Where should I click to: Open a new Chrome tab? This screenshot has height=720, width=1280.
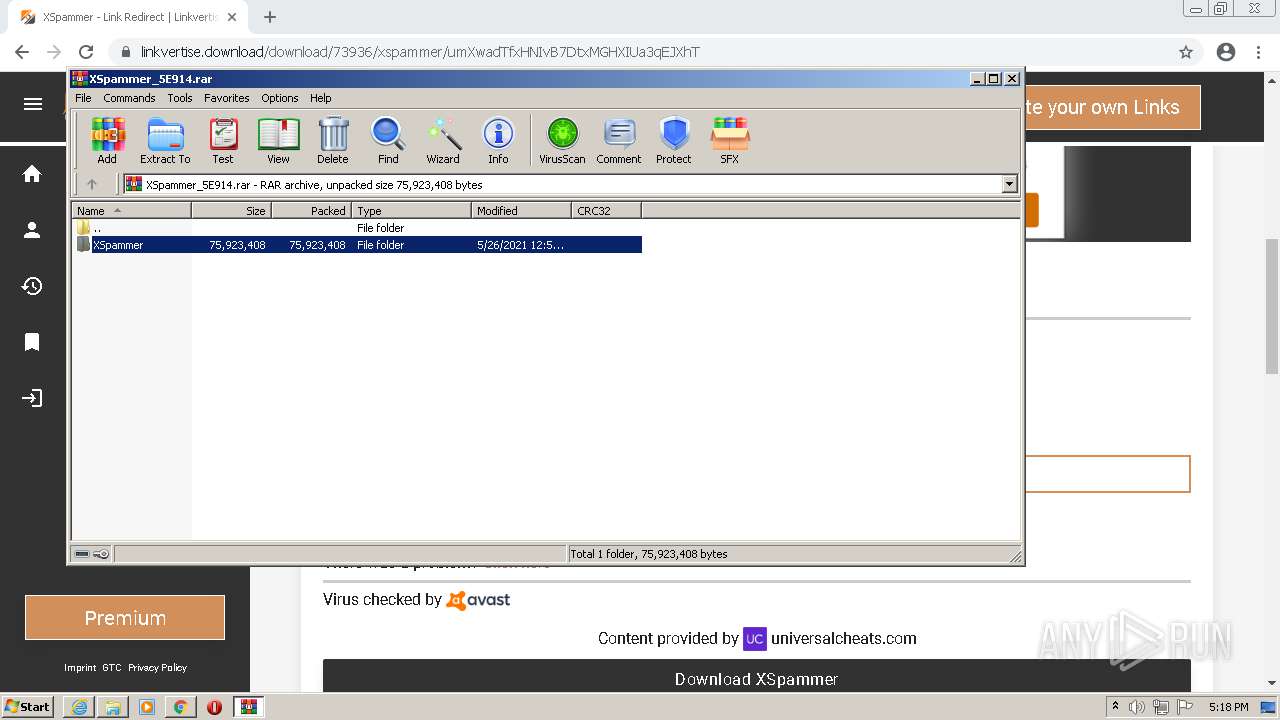(x=270, y=17)
